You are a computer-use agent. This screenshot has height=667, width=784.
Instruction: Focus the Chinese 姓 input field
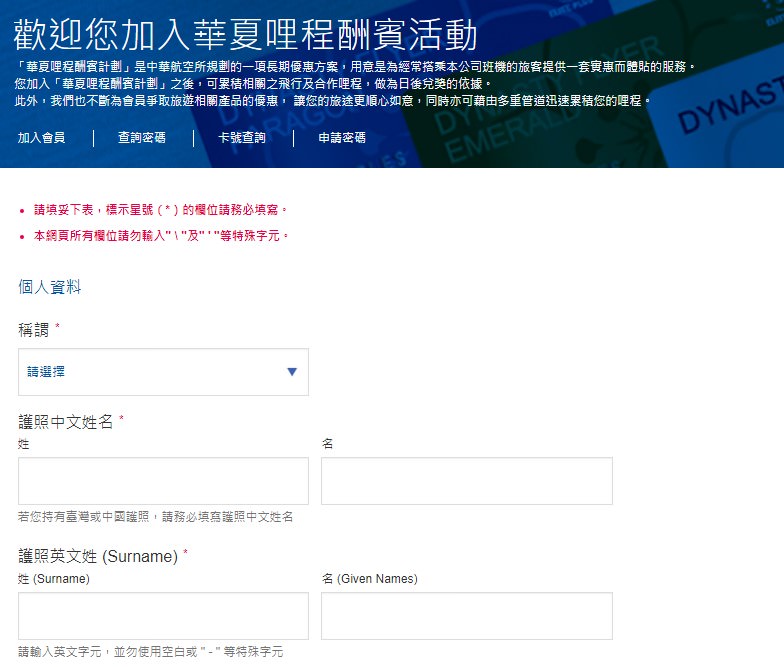(x=164, y=481)
